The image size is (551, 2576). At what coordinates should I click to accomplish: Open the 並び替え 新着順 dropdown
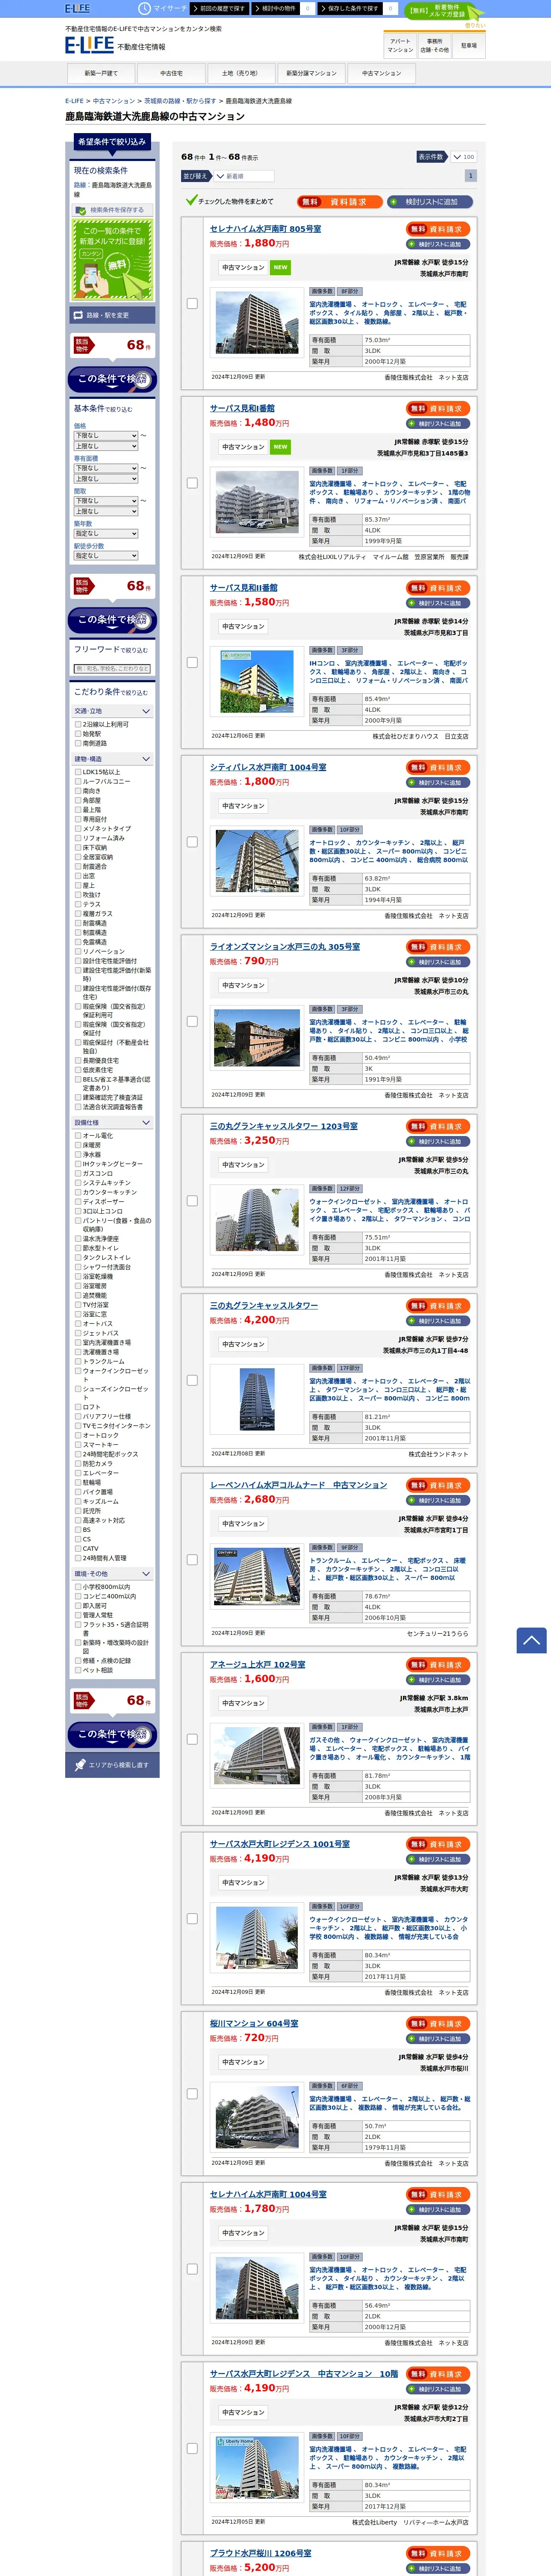point(244,176)
